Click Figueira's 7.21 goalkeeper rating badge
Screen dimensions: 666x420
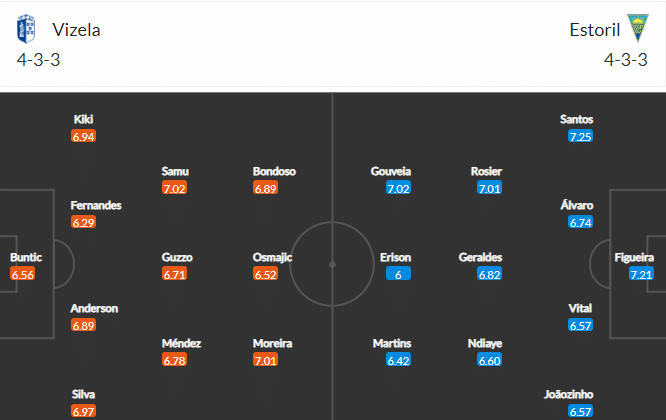641,274
